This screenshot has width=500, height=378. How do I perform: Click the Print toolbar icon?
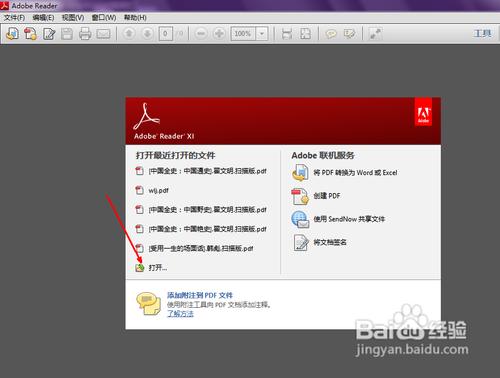(x=85, y=34)
